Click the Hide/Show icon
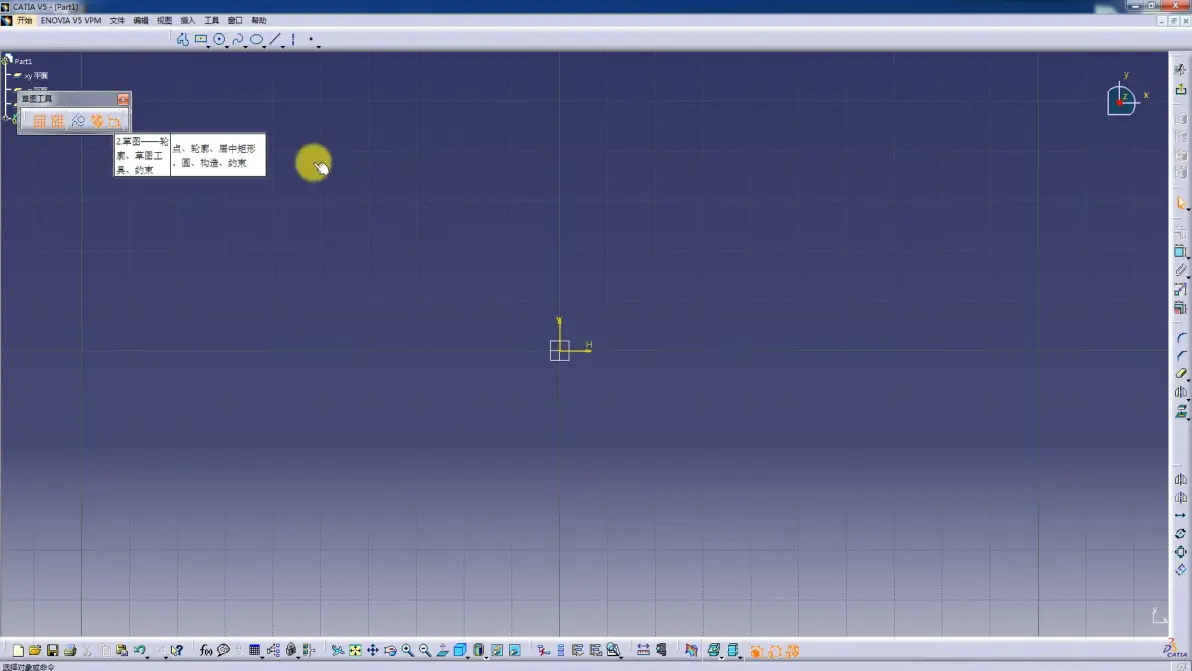 pyautogui.click(x=496, y=650)
